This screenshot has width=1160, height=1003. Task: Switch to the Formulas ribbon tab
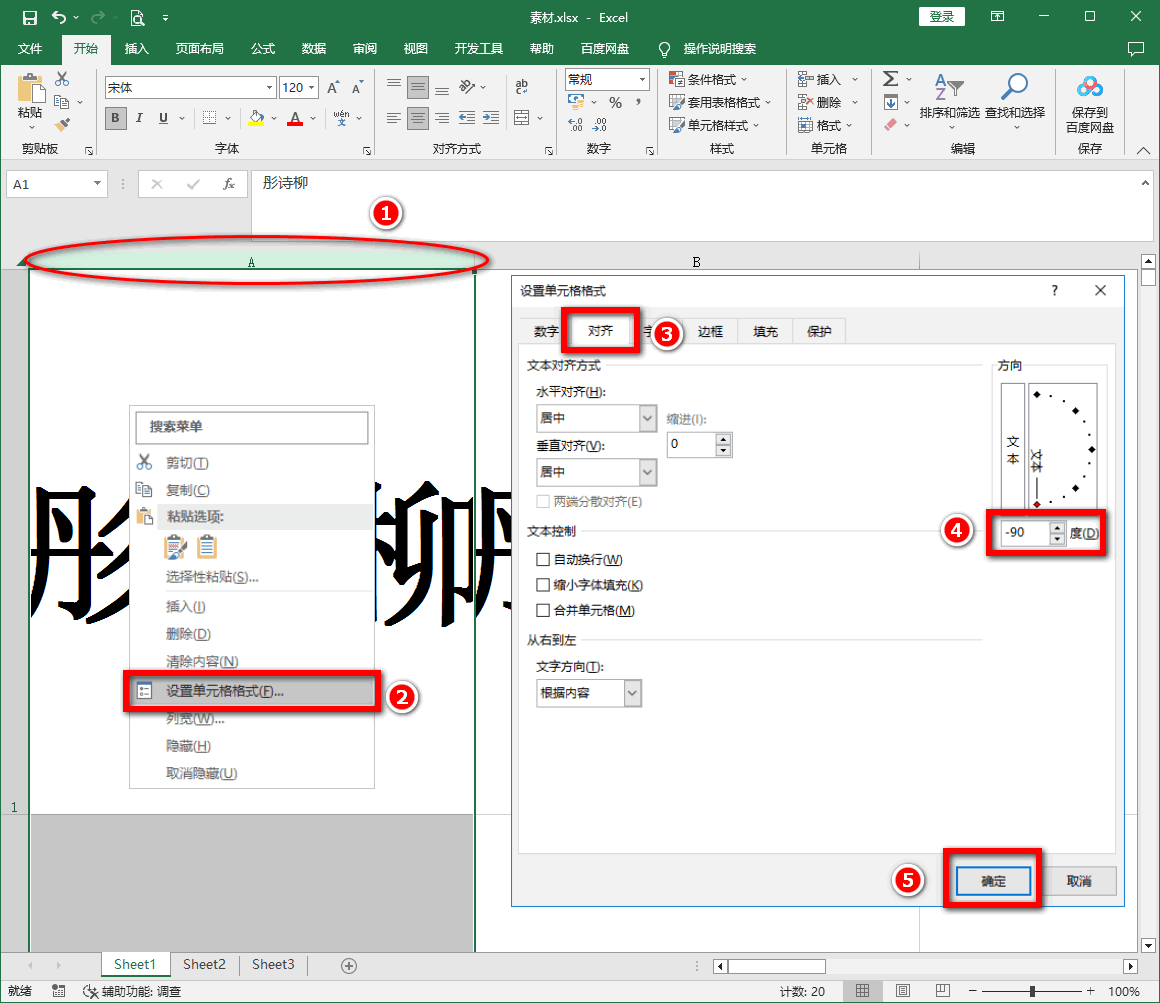[x=263, y=49]
